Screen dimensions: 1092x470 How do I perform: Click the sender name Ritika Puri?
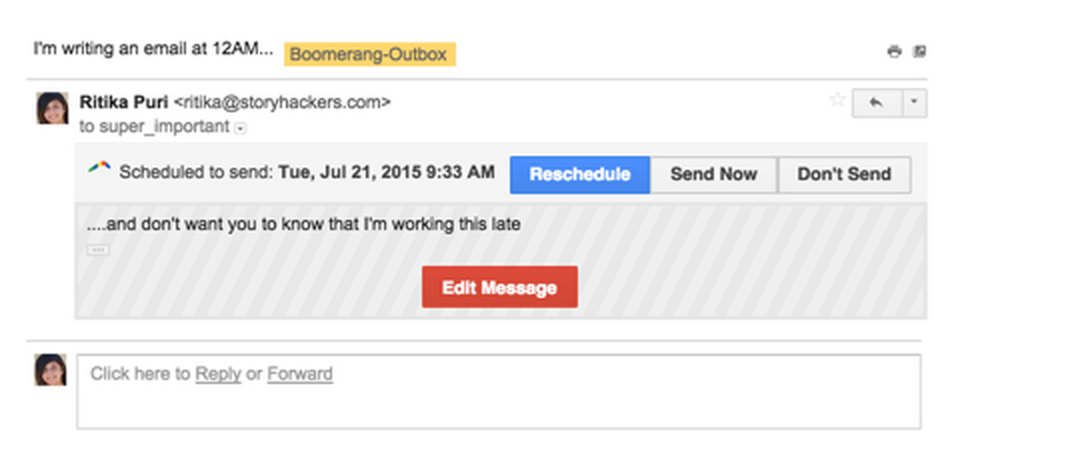click(124, 102)
